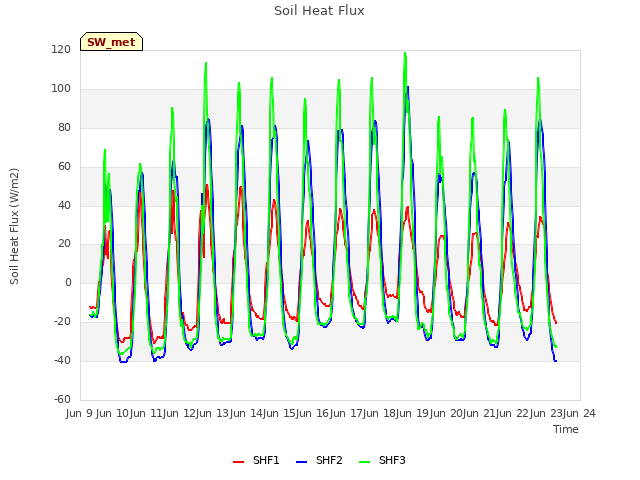Click the green SHF3 legend line swatch
Screen dimensions: 640x480
point(364,462)
